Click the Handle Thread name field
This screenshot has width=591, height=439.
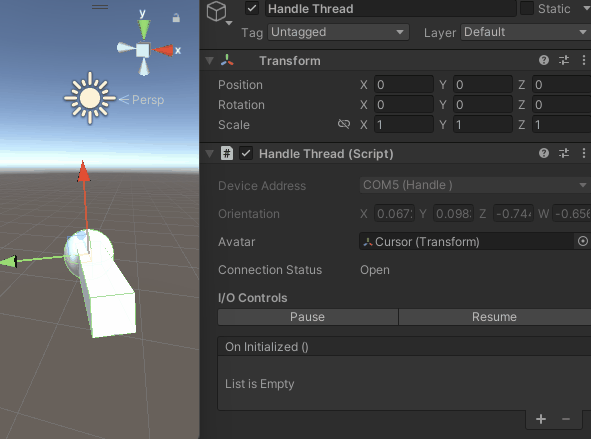(390, 9)
